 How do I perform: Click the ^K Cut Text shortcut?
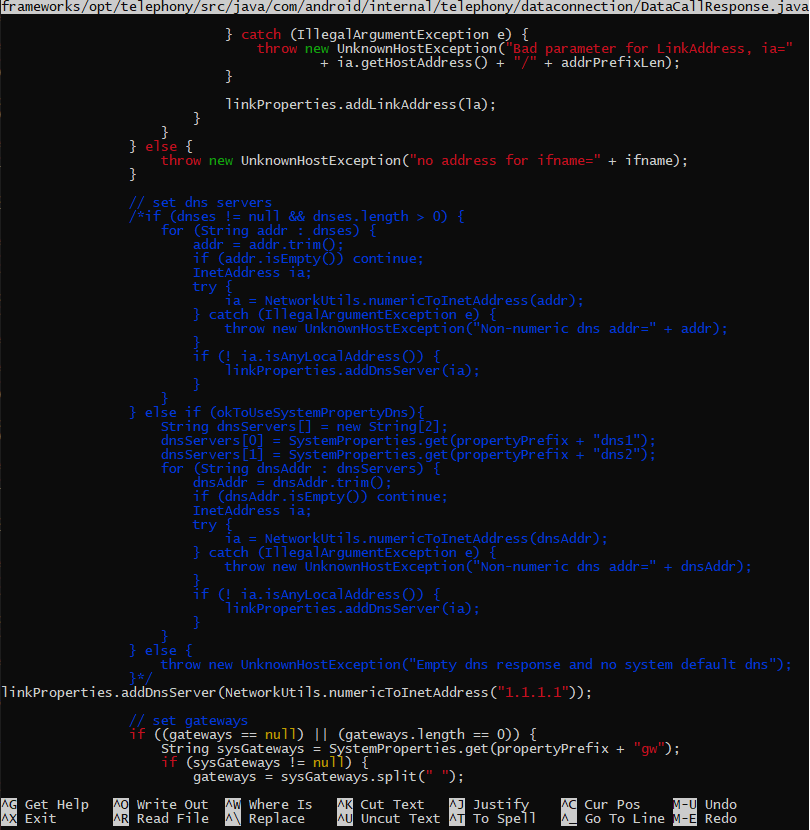[x=381, y=805]
